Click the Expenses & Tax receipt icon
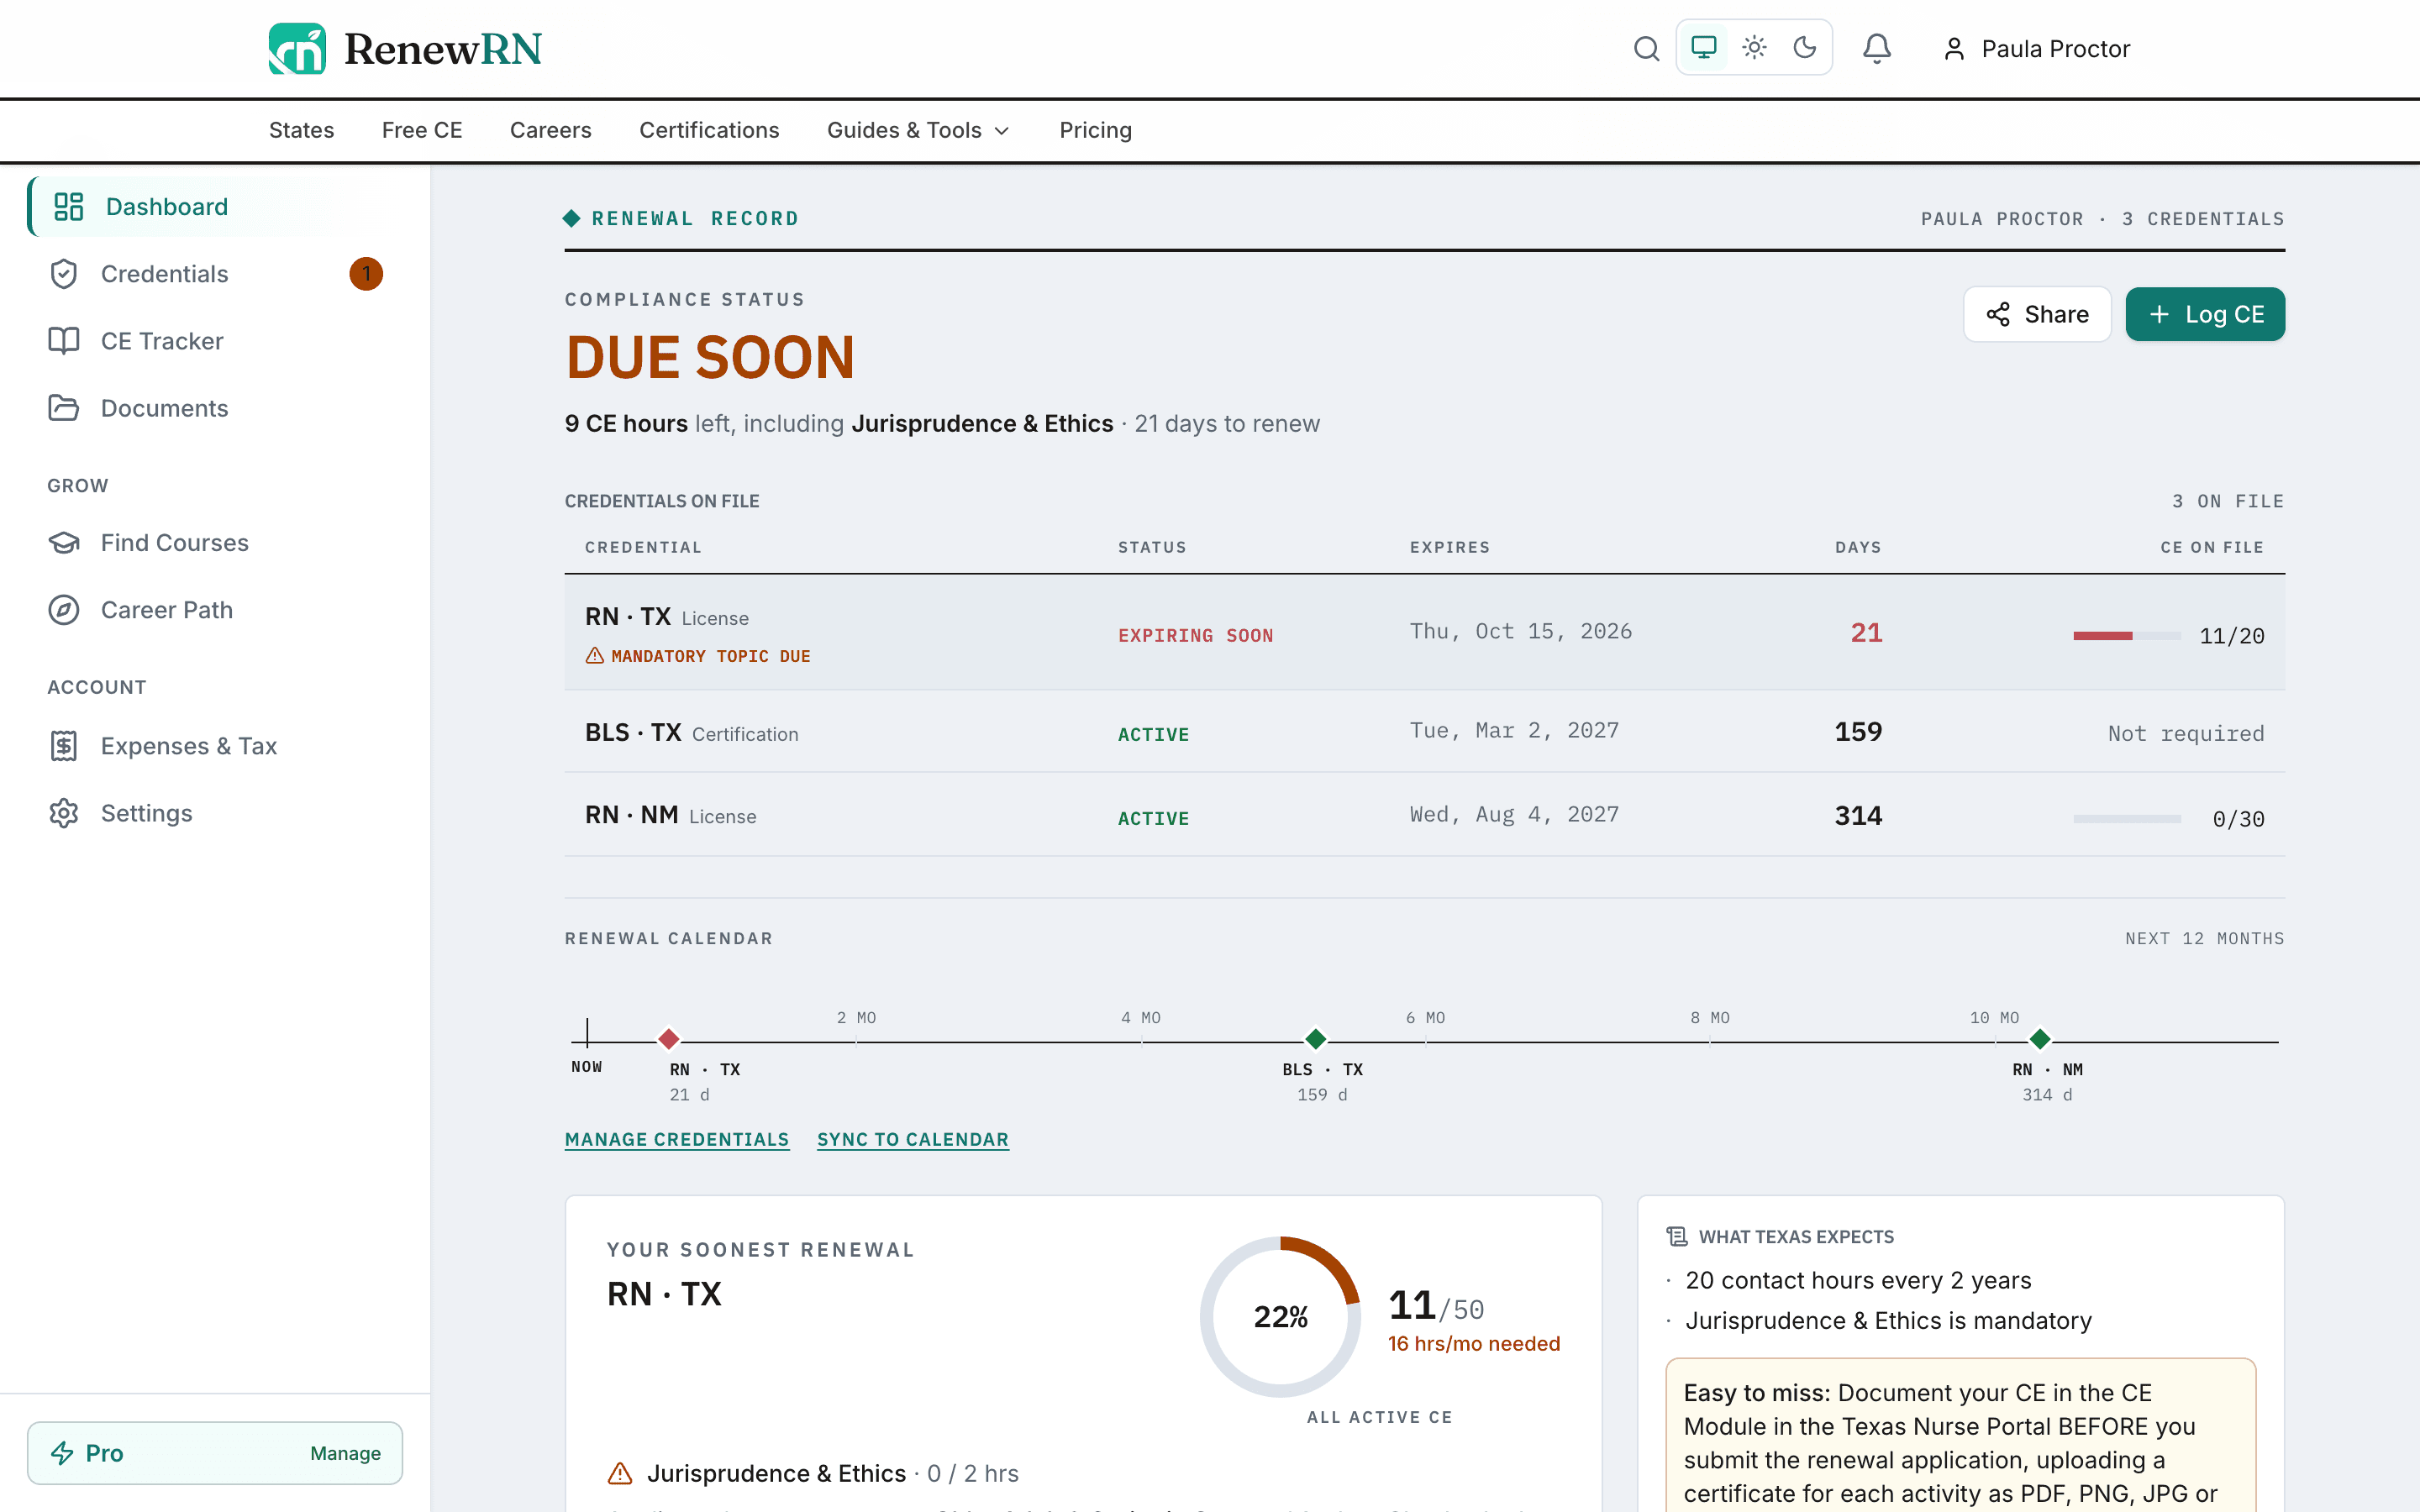Screen dimensions: 2420x1512 64,746
